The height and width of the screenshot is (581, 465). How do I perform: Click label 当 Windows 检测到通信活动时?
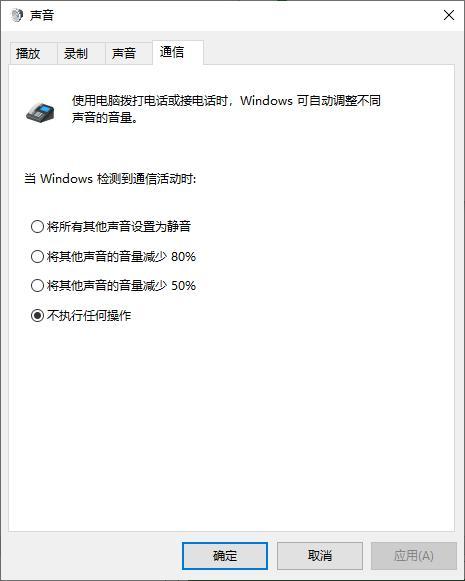(110, 179)
